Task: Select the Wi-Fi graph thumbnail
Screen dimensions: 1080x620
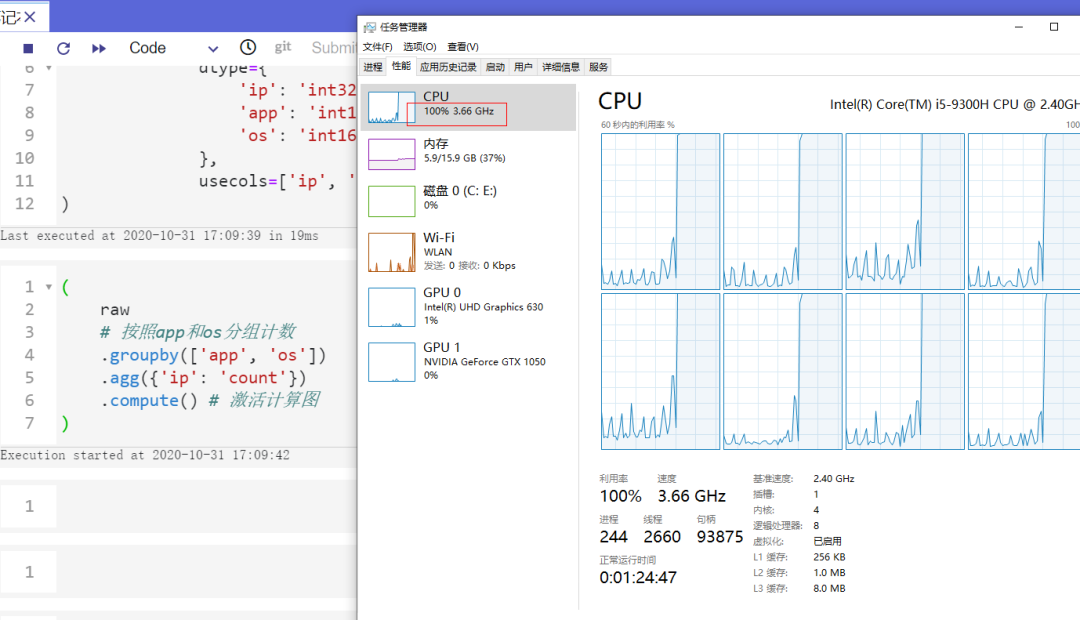Action: (391, 252)
